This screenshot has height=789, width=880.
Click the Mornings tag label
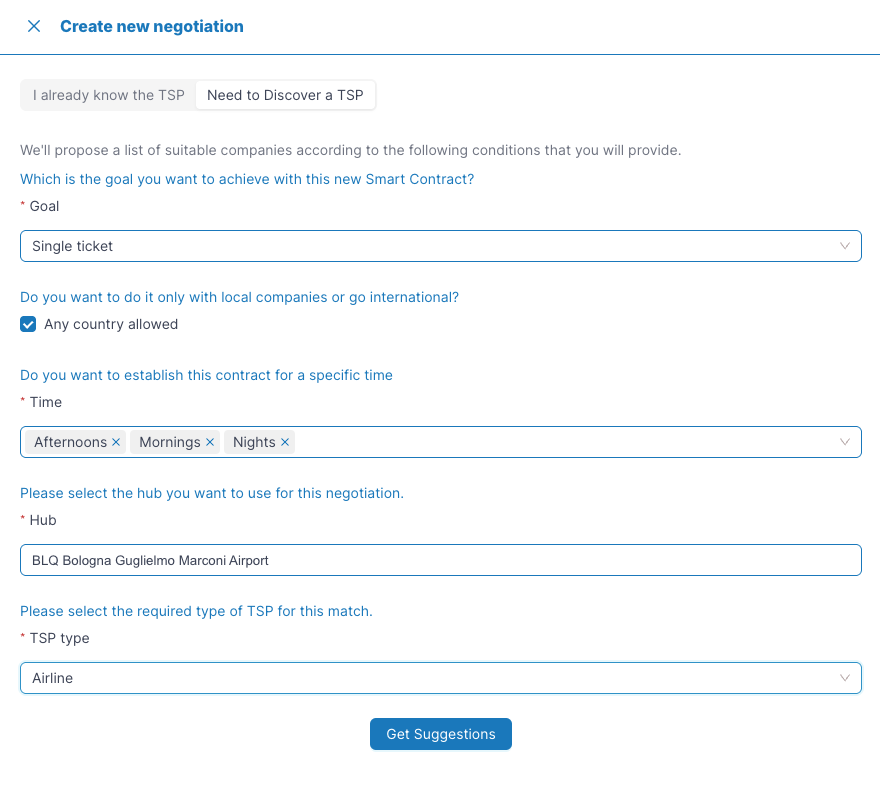[x=170, y=442]
